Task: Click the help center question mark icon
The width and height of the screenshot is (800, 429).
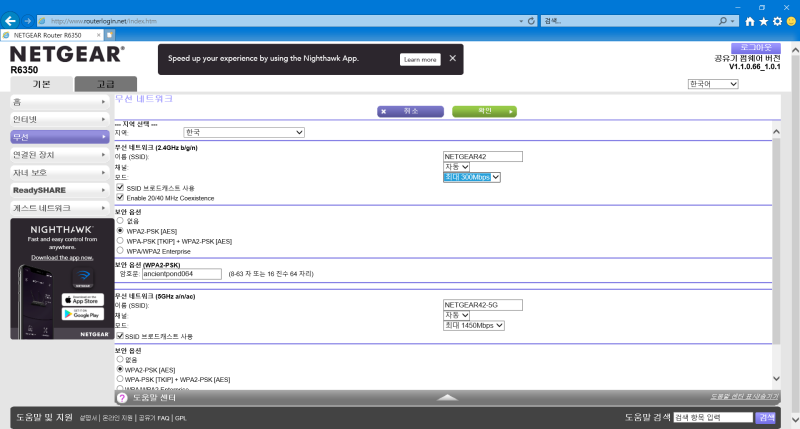Action: [x=122, y=398]
